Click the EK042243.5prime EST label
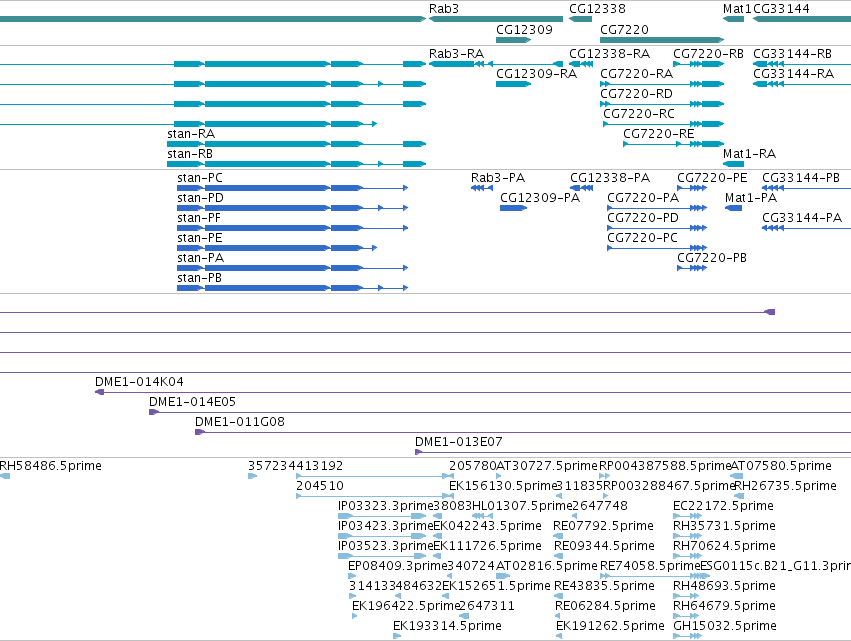 click(487, 526)
